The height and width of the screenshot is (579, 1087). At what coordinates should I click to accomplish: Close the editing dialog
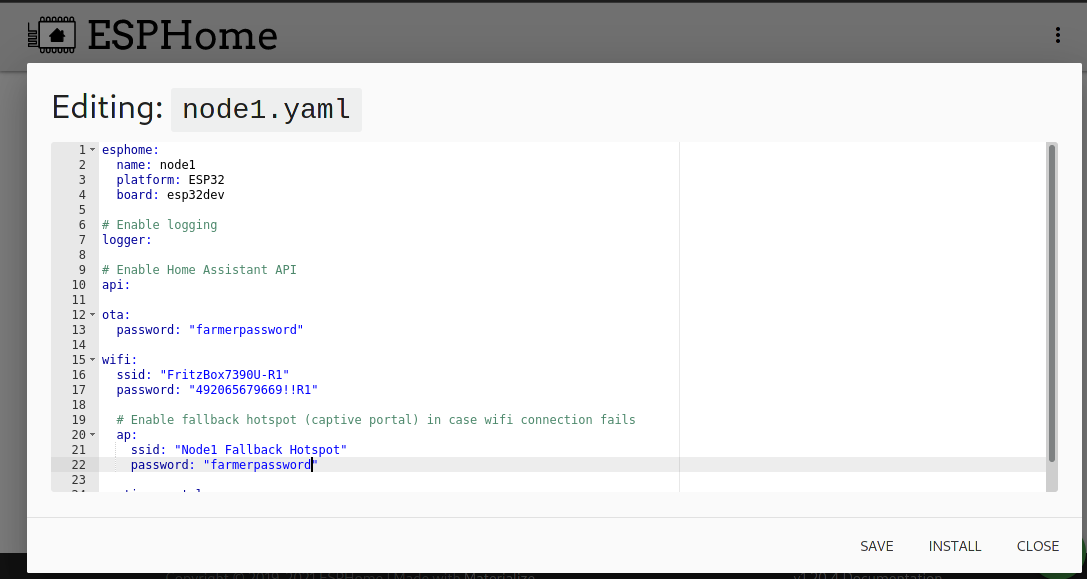1037,546
